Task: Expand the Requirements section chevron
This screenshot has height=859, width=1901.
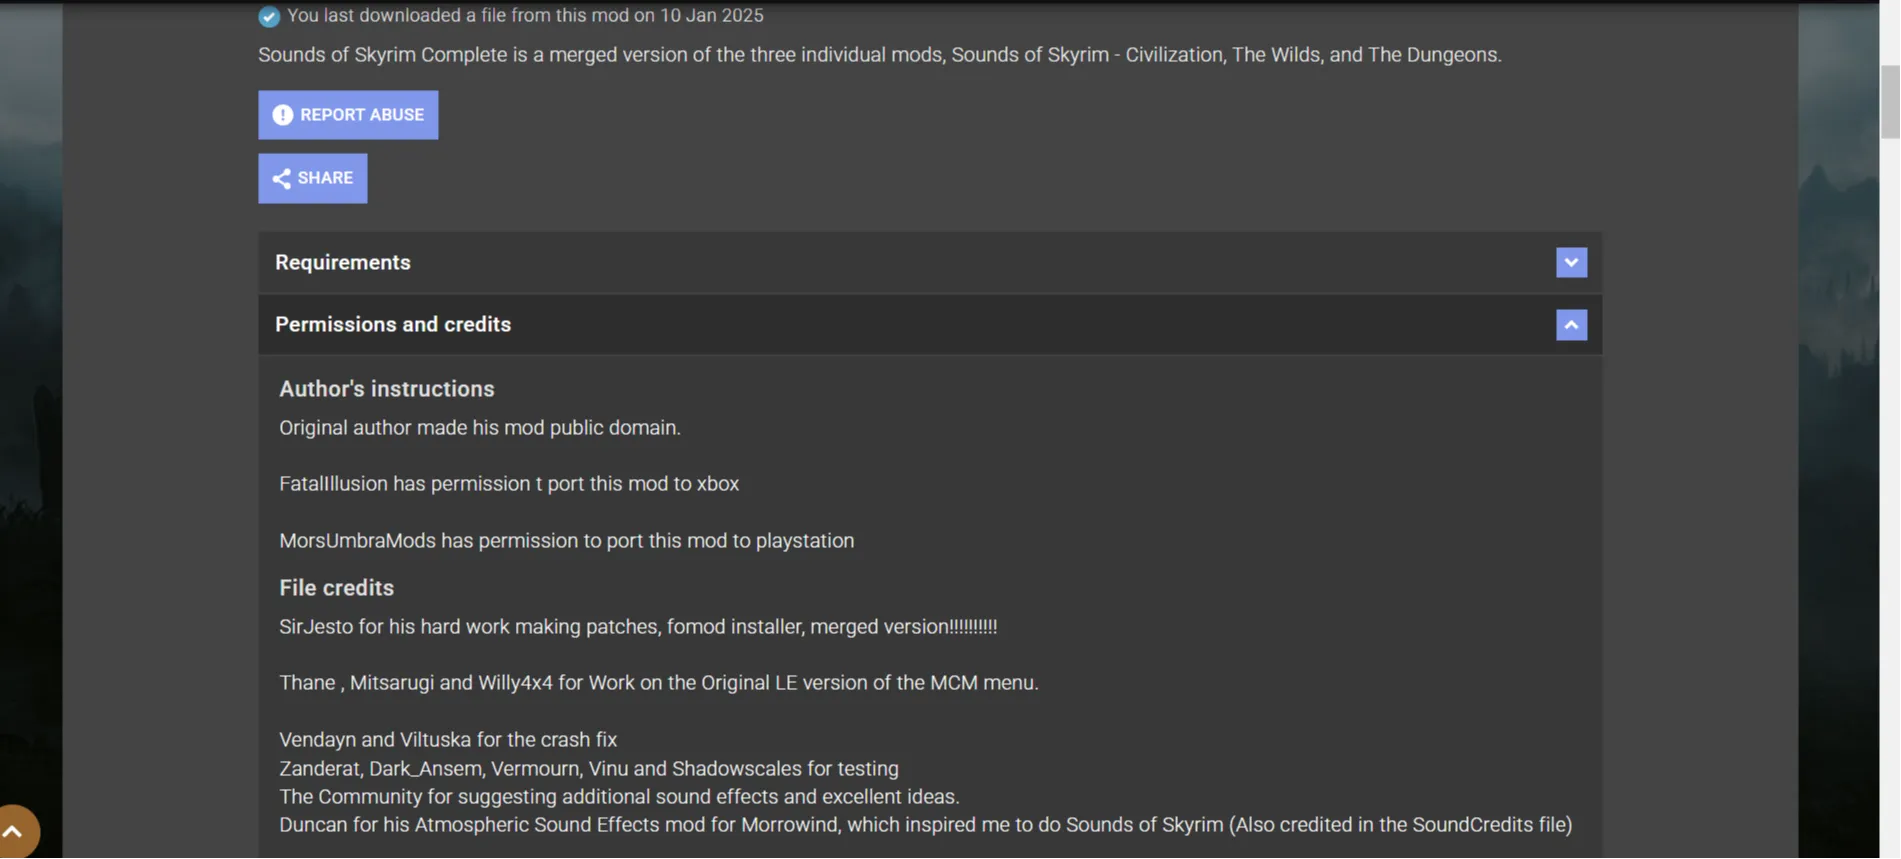Action: [1571, 262]
